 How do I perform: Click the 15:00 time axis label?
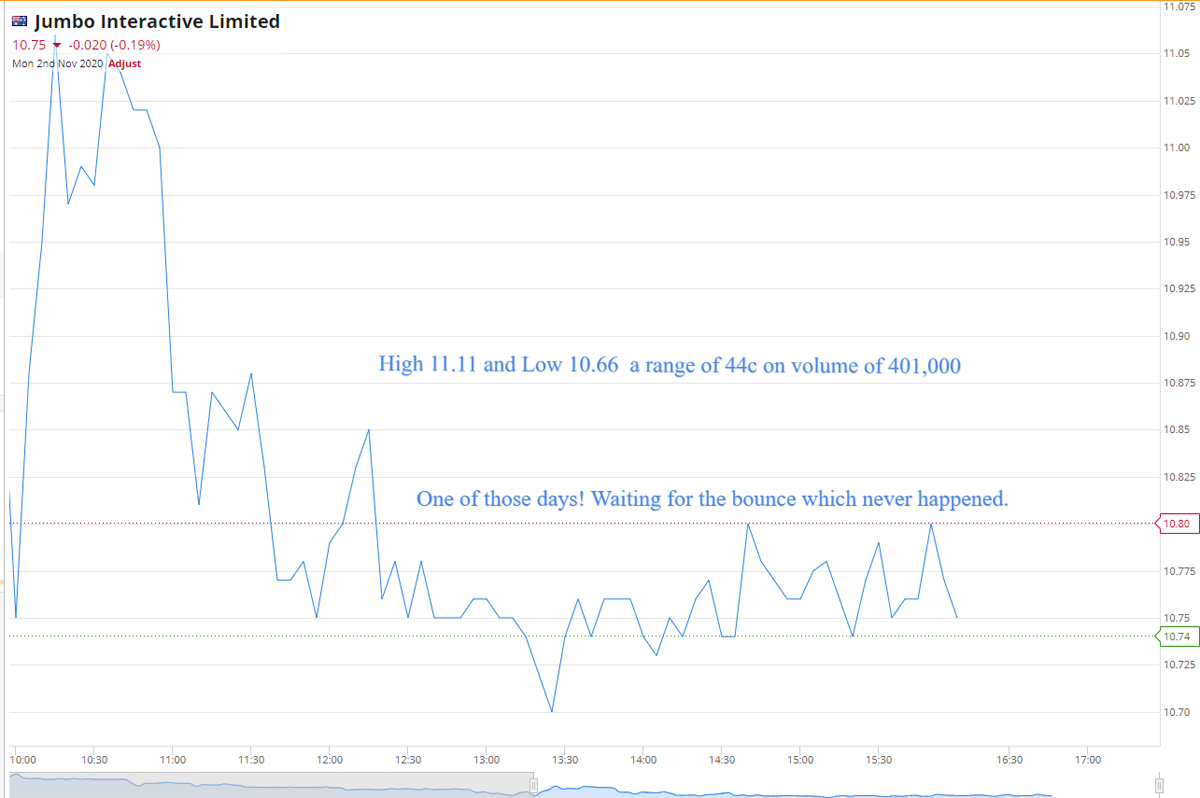(x=799, y=759)
